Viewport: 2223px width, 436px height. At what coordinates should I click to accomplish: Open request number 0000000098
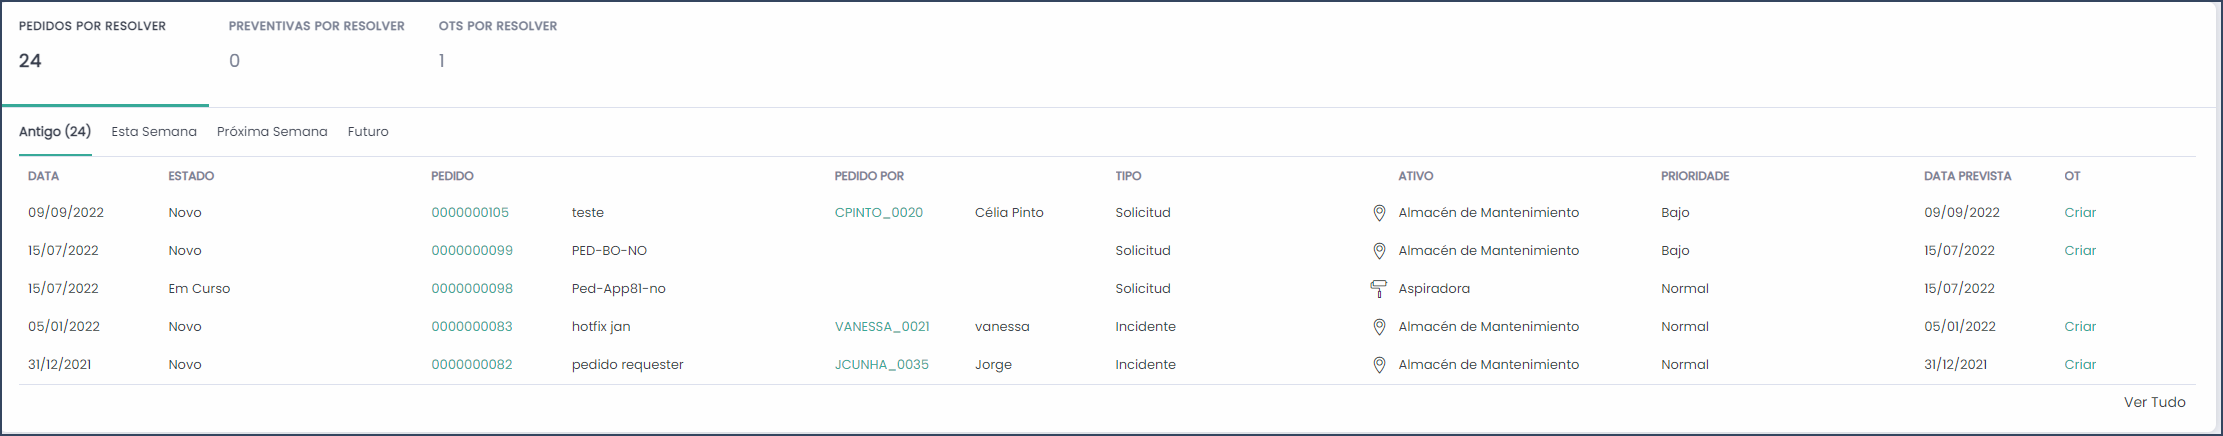pos(472,289)
